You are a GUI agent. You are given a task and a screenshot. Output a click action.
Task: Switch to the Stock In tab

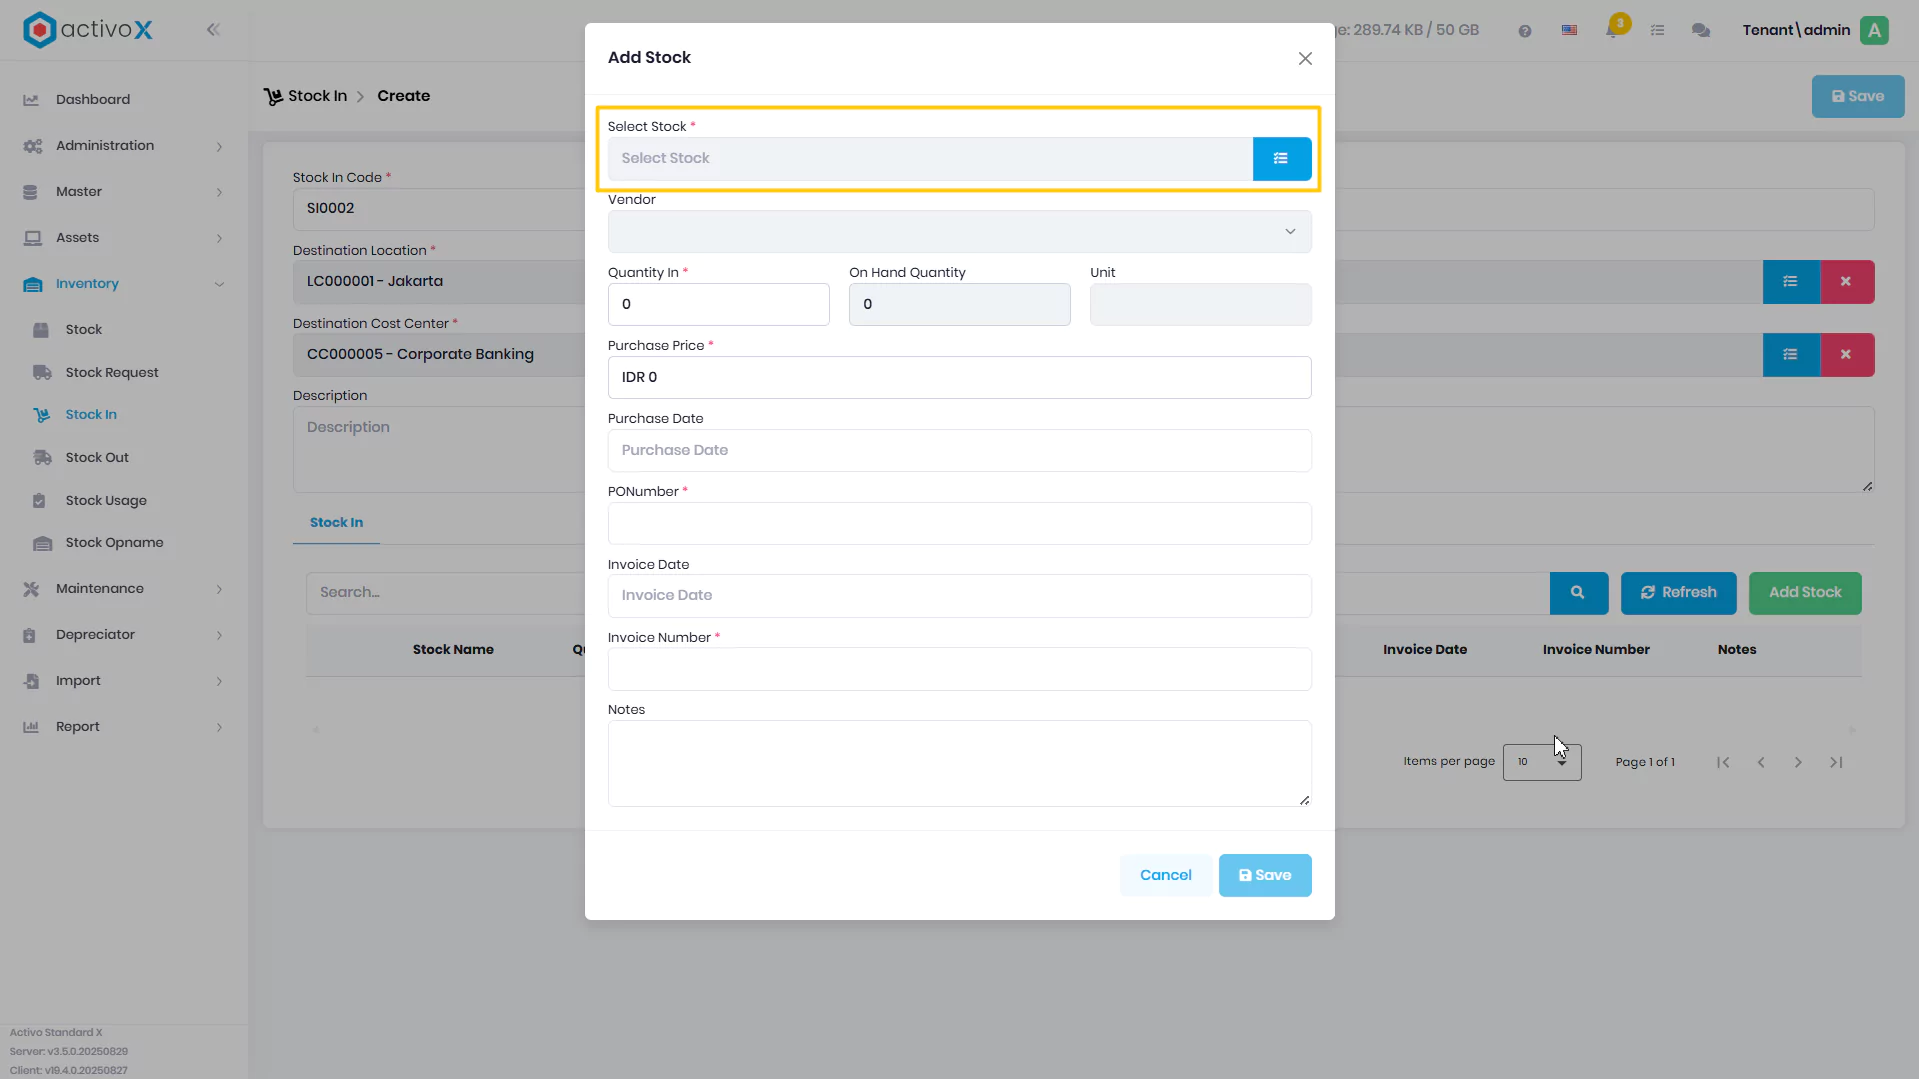tap(336, 523)
